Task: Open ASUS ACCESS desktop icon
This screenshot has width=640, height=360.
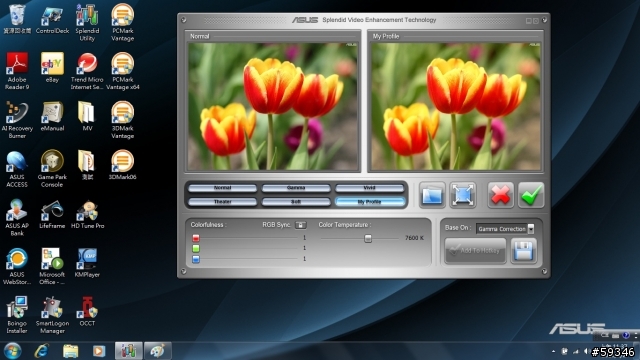Action: (17, 169)
